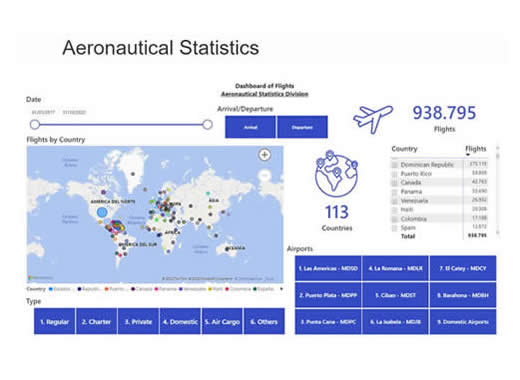The image size is (520, 380).
Task: Expand the map legend country arrow
Action: [x=281, y=289]
